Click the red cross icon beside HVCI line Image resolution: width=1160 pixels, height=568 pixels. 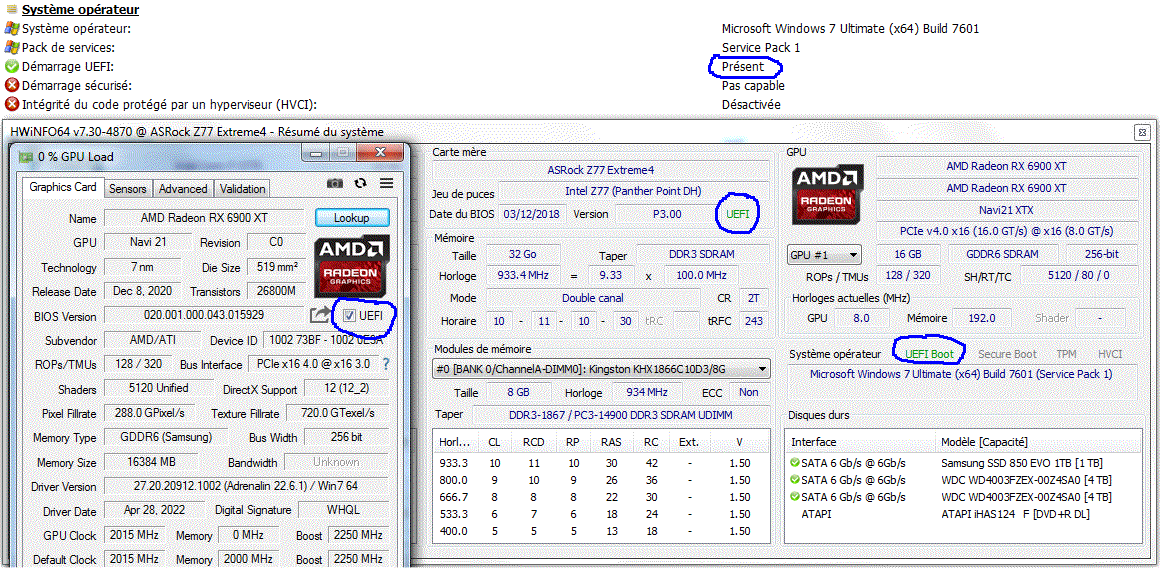pyautogui.click(x=11, y=105)
